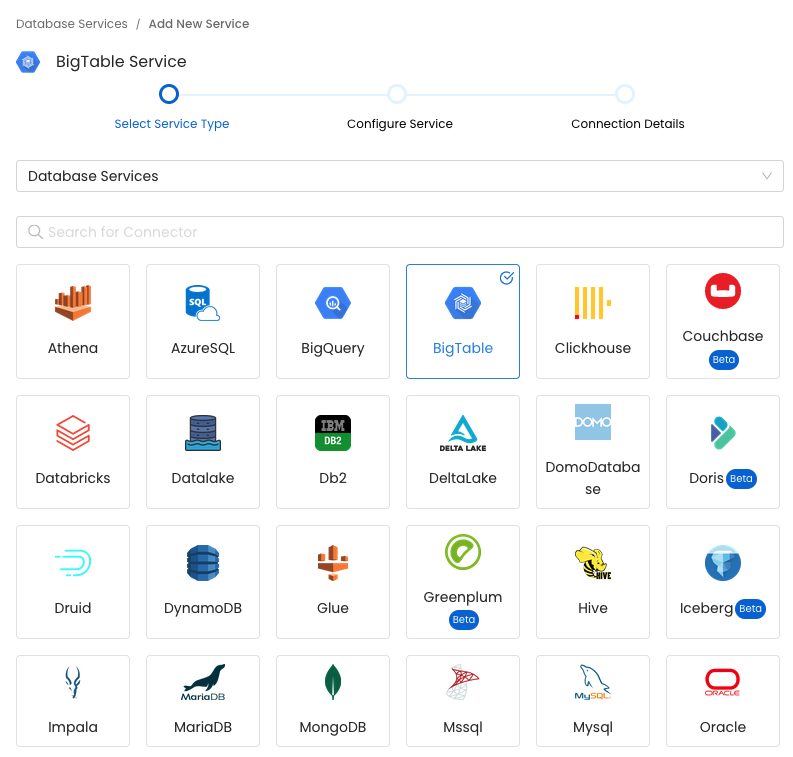The height and width of the screenshot is (757, 793).
Task: Deselect the checked BigTable tile checkmark
Action: coord(506,278)
